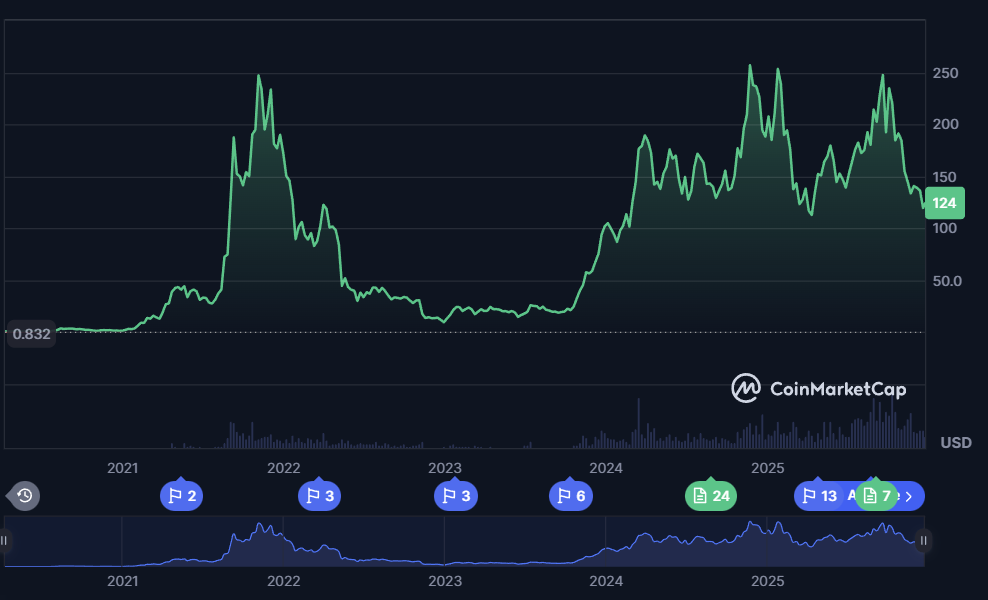Select the 2025 label on the timeline axis
The image size is (988, 600).
coord(768,467)
